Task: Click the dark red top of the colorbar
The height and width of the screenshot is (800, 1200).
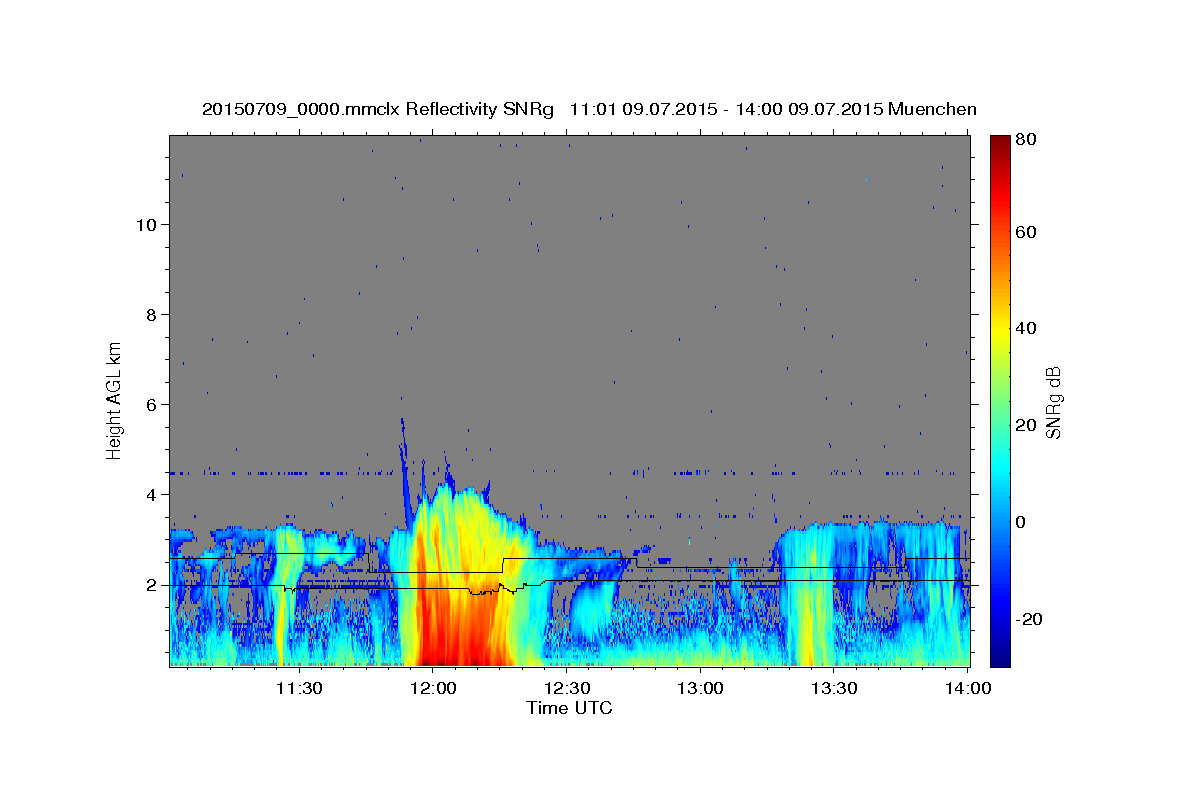Action: click(x=1000, y=145)
